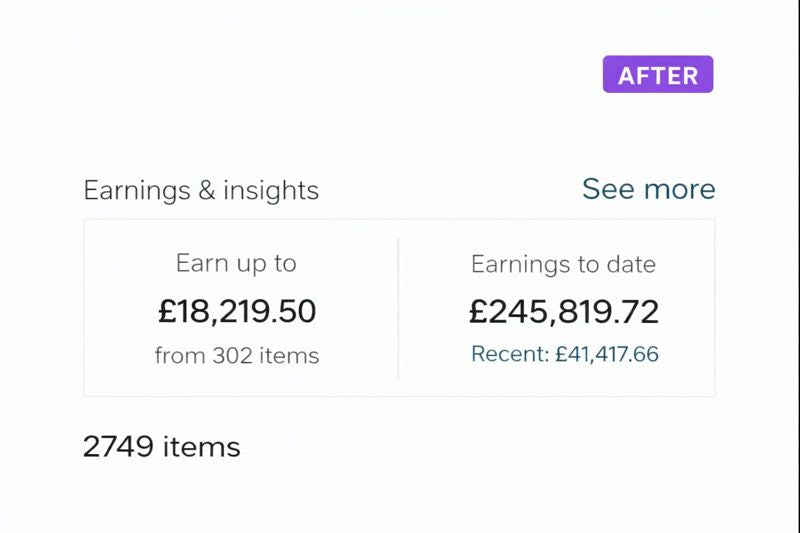Click the pound sign of £245,819.72
This screenshot has height=533, width=800.
(x=478, y=312)
